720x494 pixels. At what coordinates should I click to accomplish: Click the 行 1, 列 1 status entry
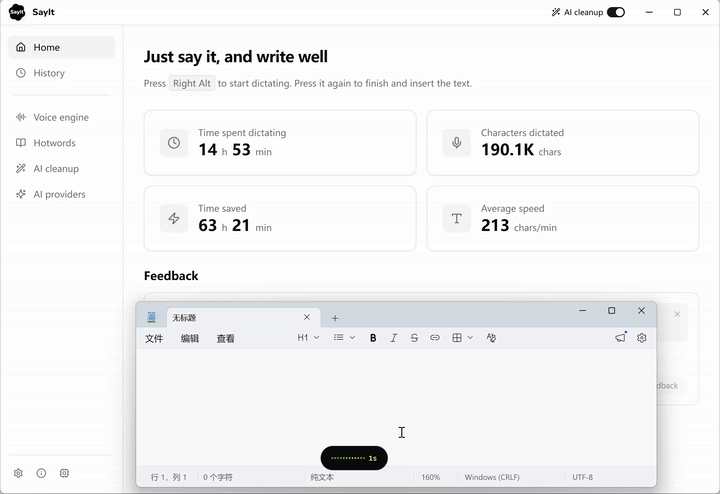[x=169, y=477]
